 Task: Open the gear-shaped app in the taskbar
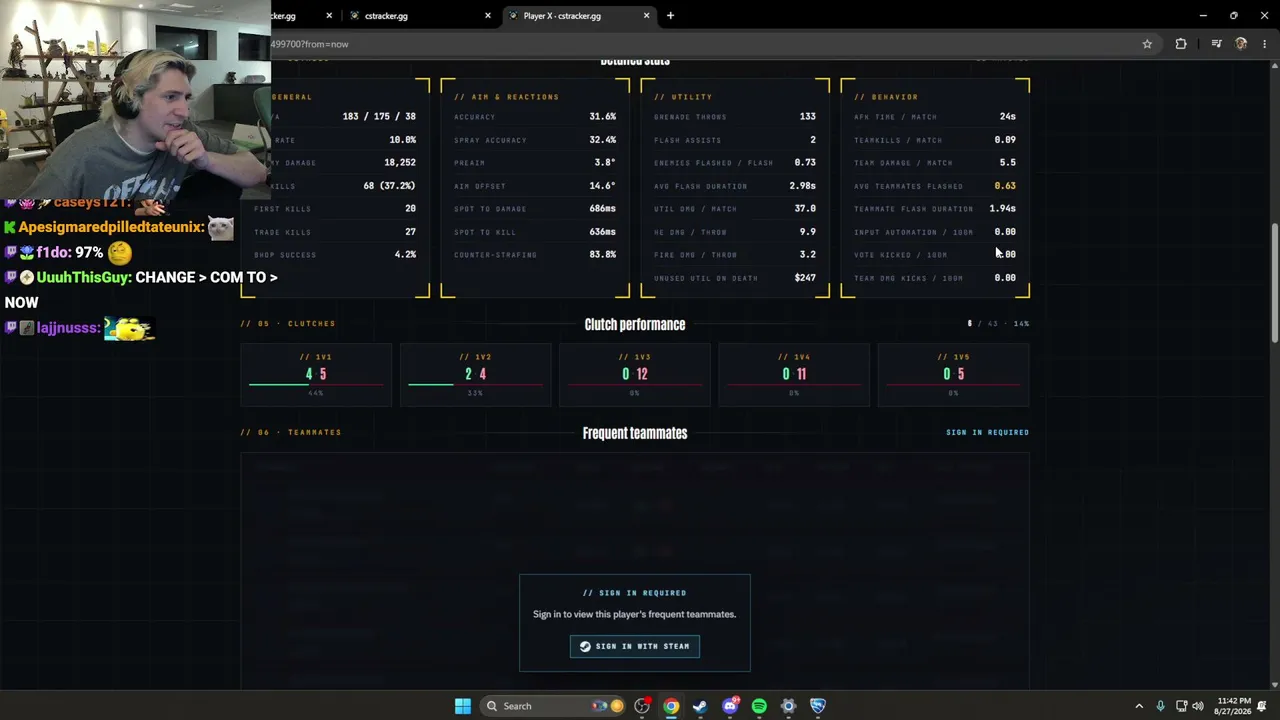coord(788,706)
